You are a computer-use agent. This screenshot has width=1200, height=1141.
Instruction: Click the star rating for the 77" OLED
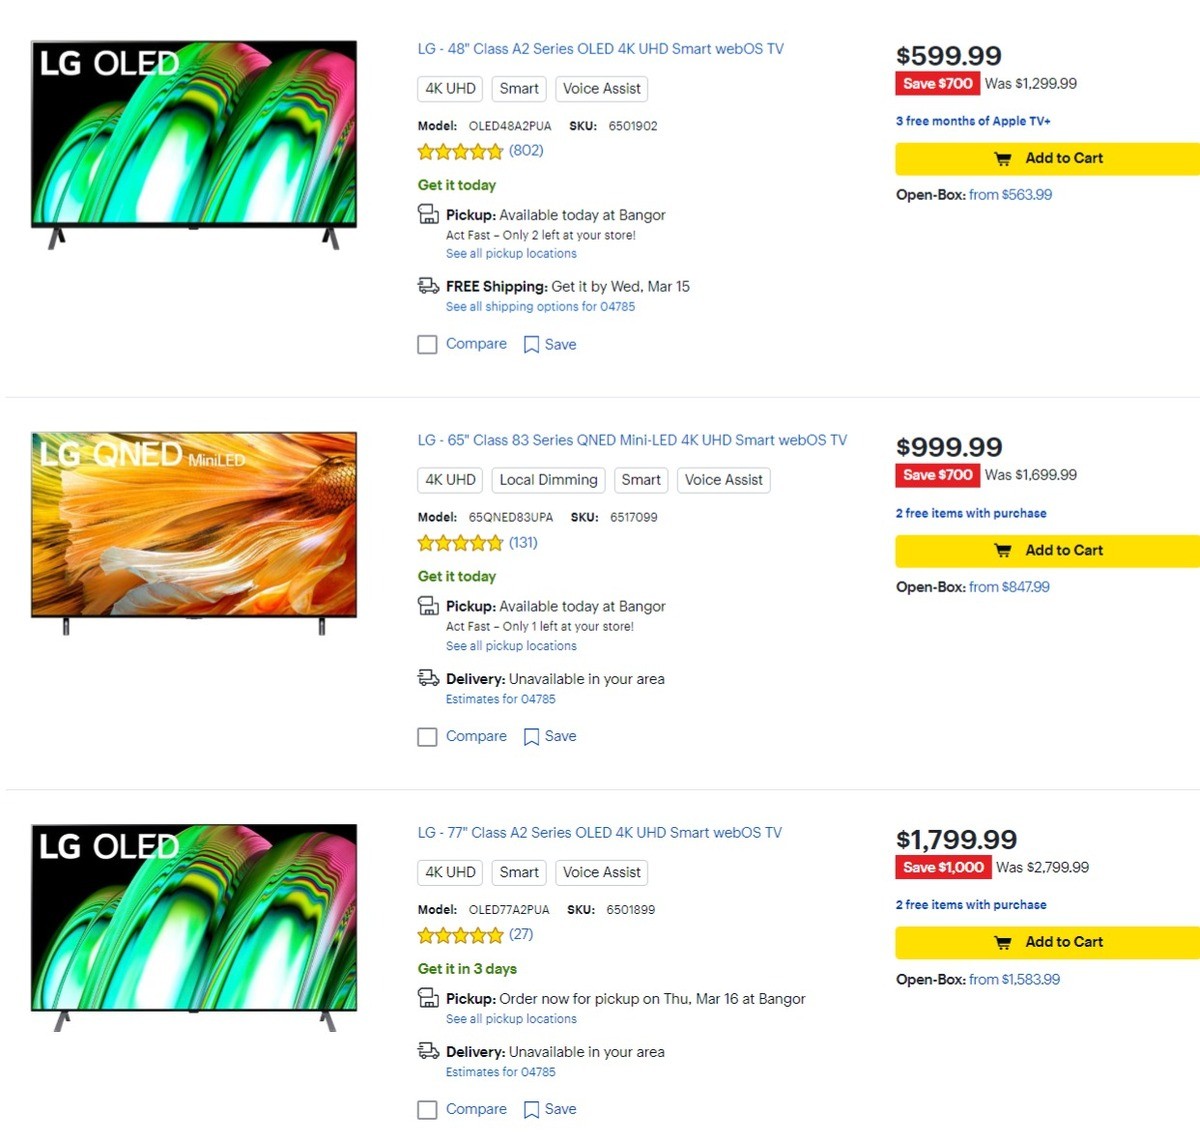tap(460, 935)
